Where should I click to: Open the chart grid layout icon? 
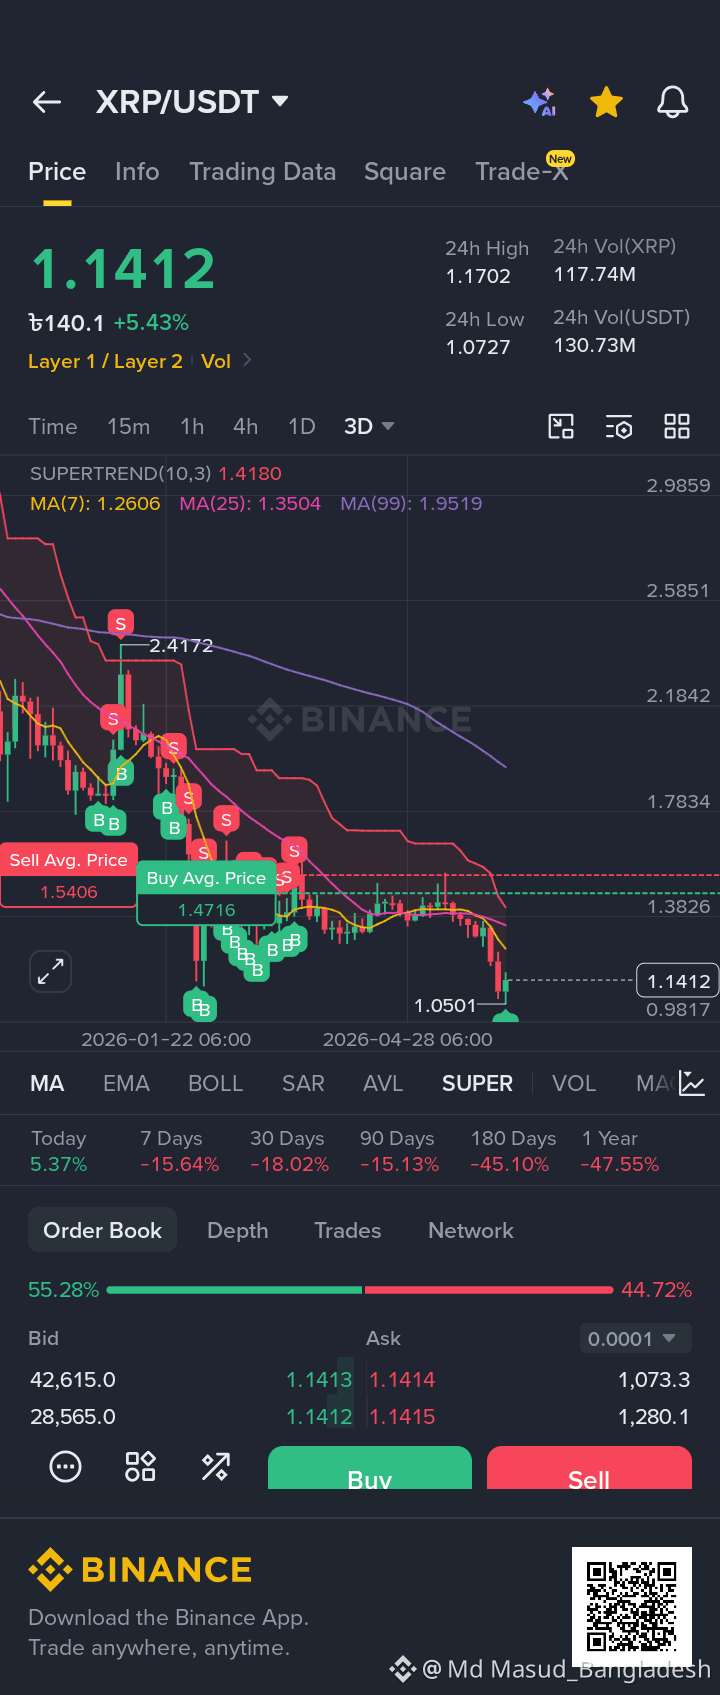coord(677,427)
